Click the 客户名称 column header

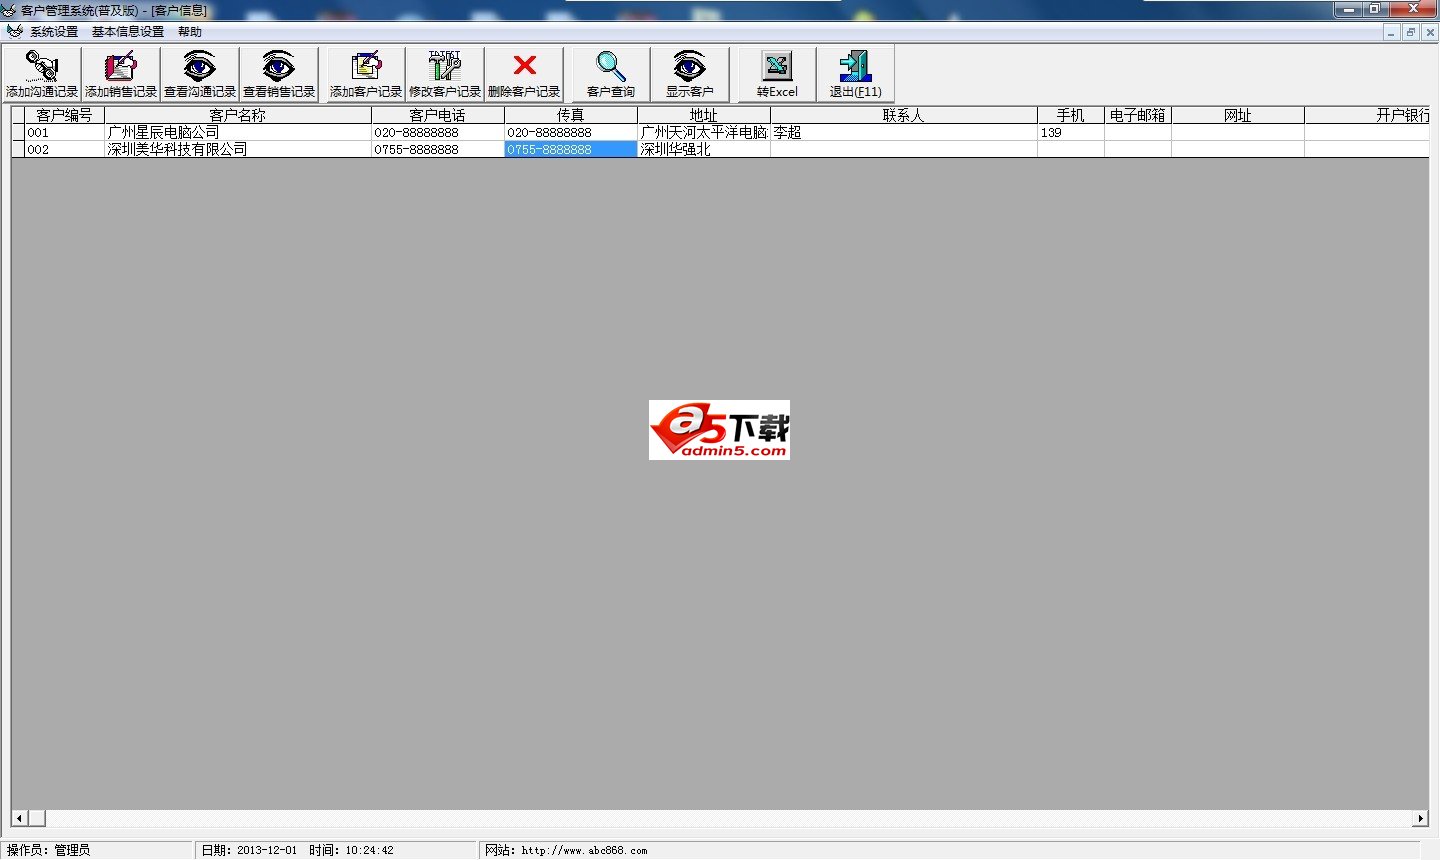238,115
